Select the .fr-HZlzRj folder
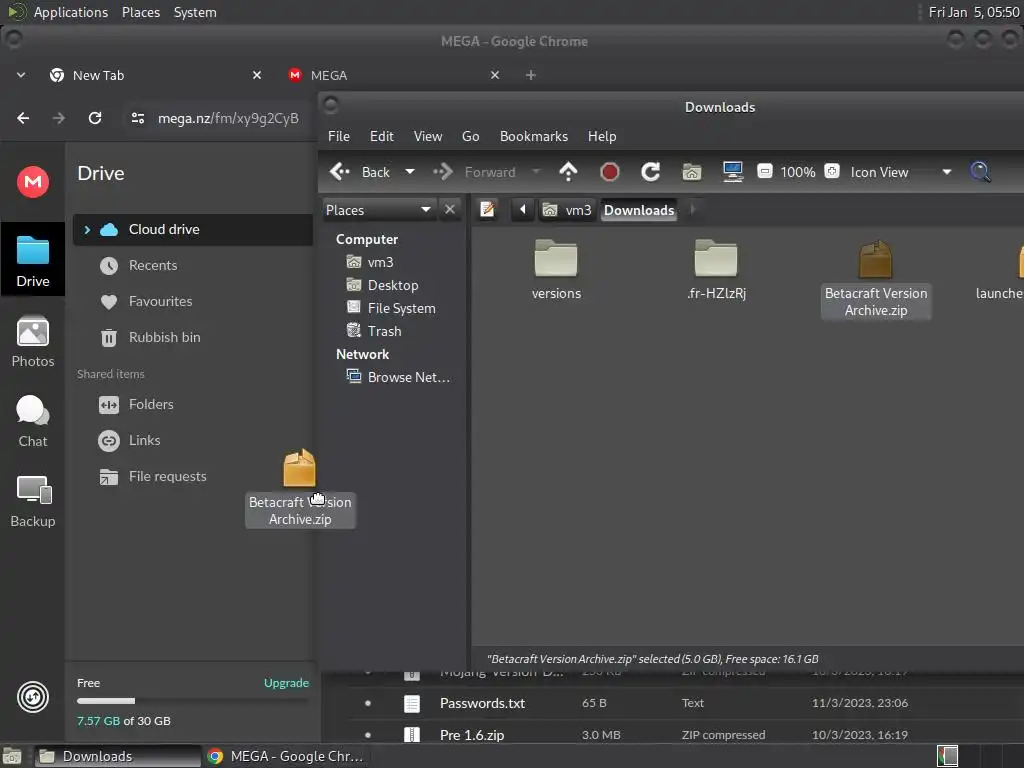This screenshot has height=768, width=1024. pyautogui.click(x=716, y=270)
